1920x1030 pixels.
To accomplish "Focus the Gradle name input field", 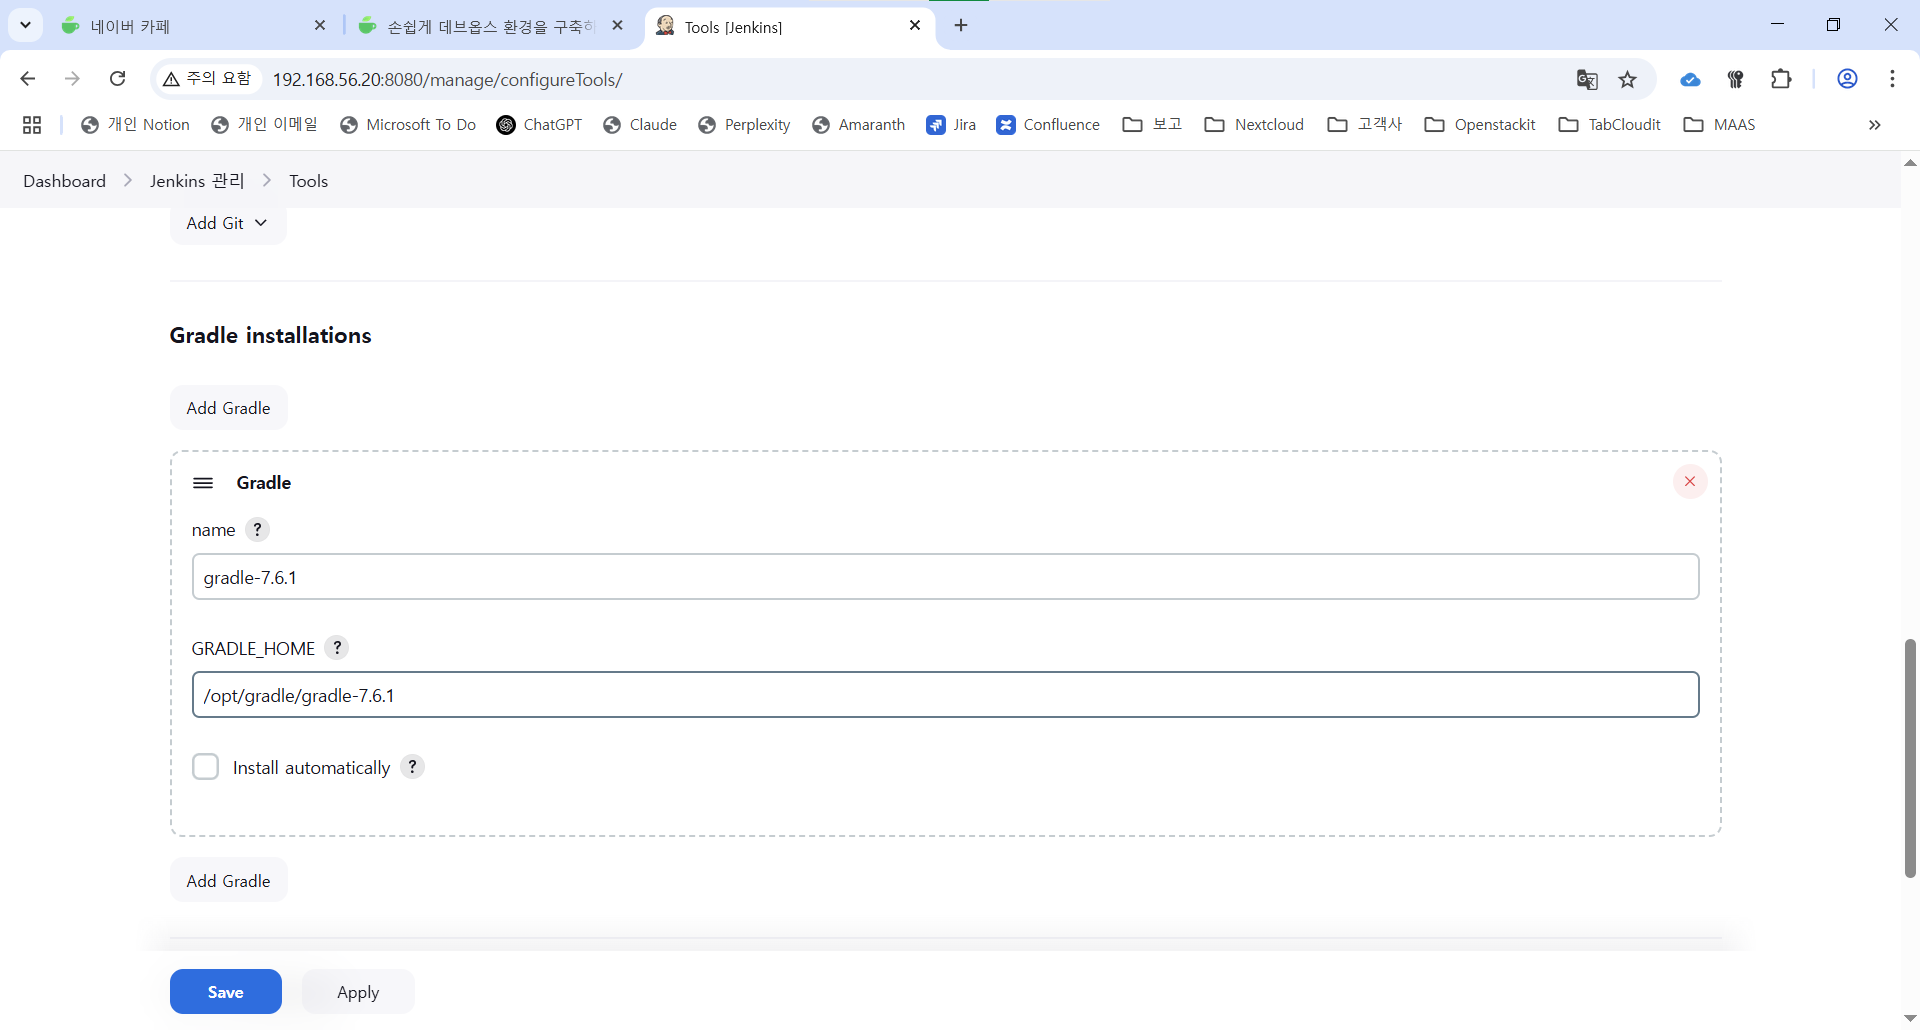I will [945, 577].
